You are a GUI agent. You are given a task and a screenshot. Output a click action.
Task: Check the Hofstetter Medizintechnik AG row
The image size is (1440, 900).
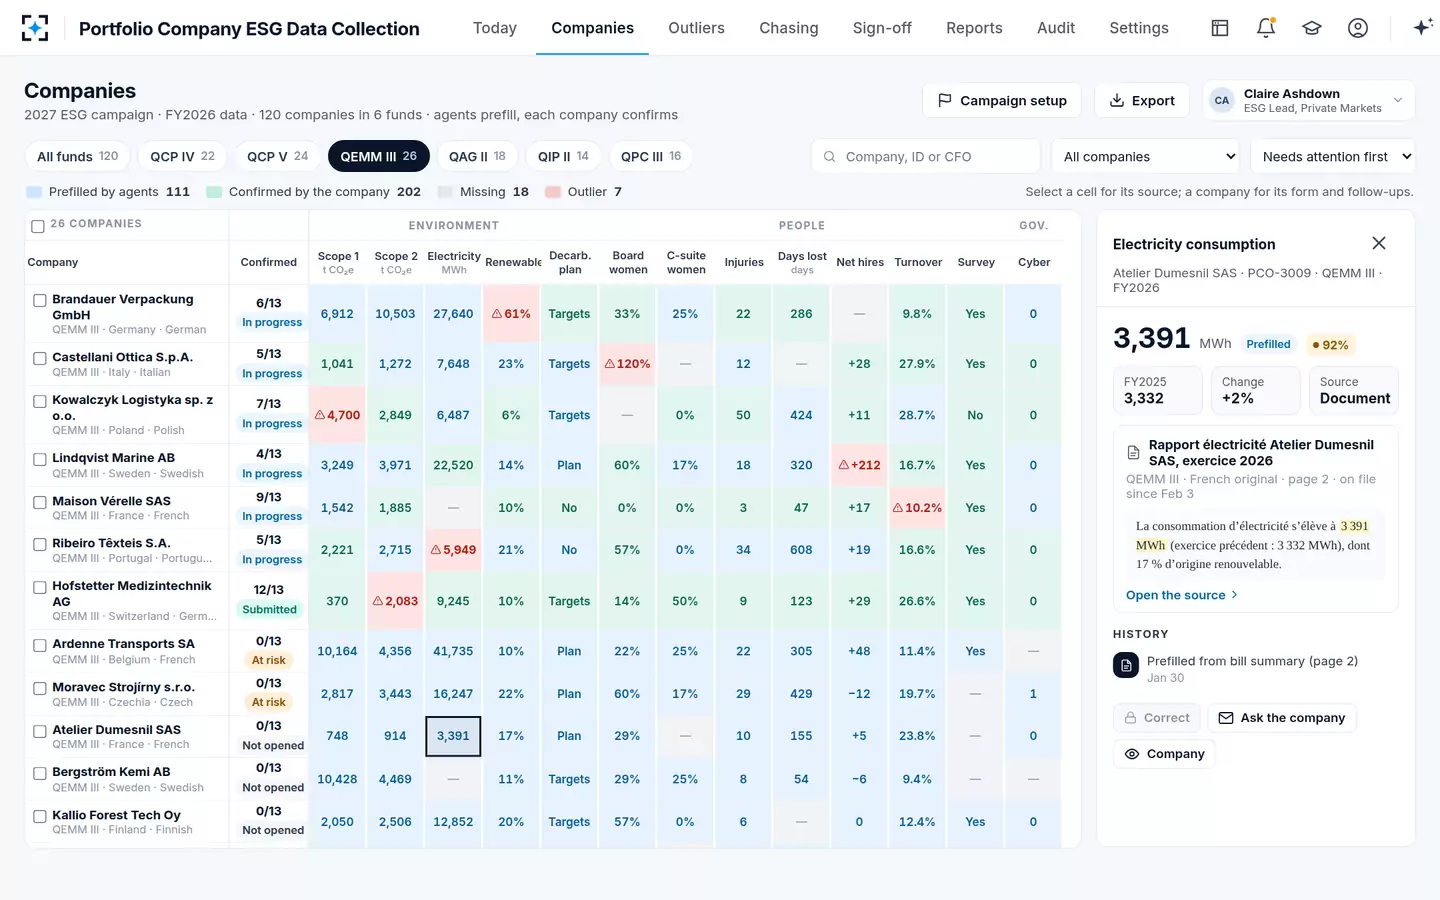(x=40, y=587)
